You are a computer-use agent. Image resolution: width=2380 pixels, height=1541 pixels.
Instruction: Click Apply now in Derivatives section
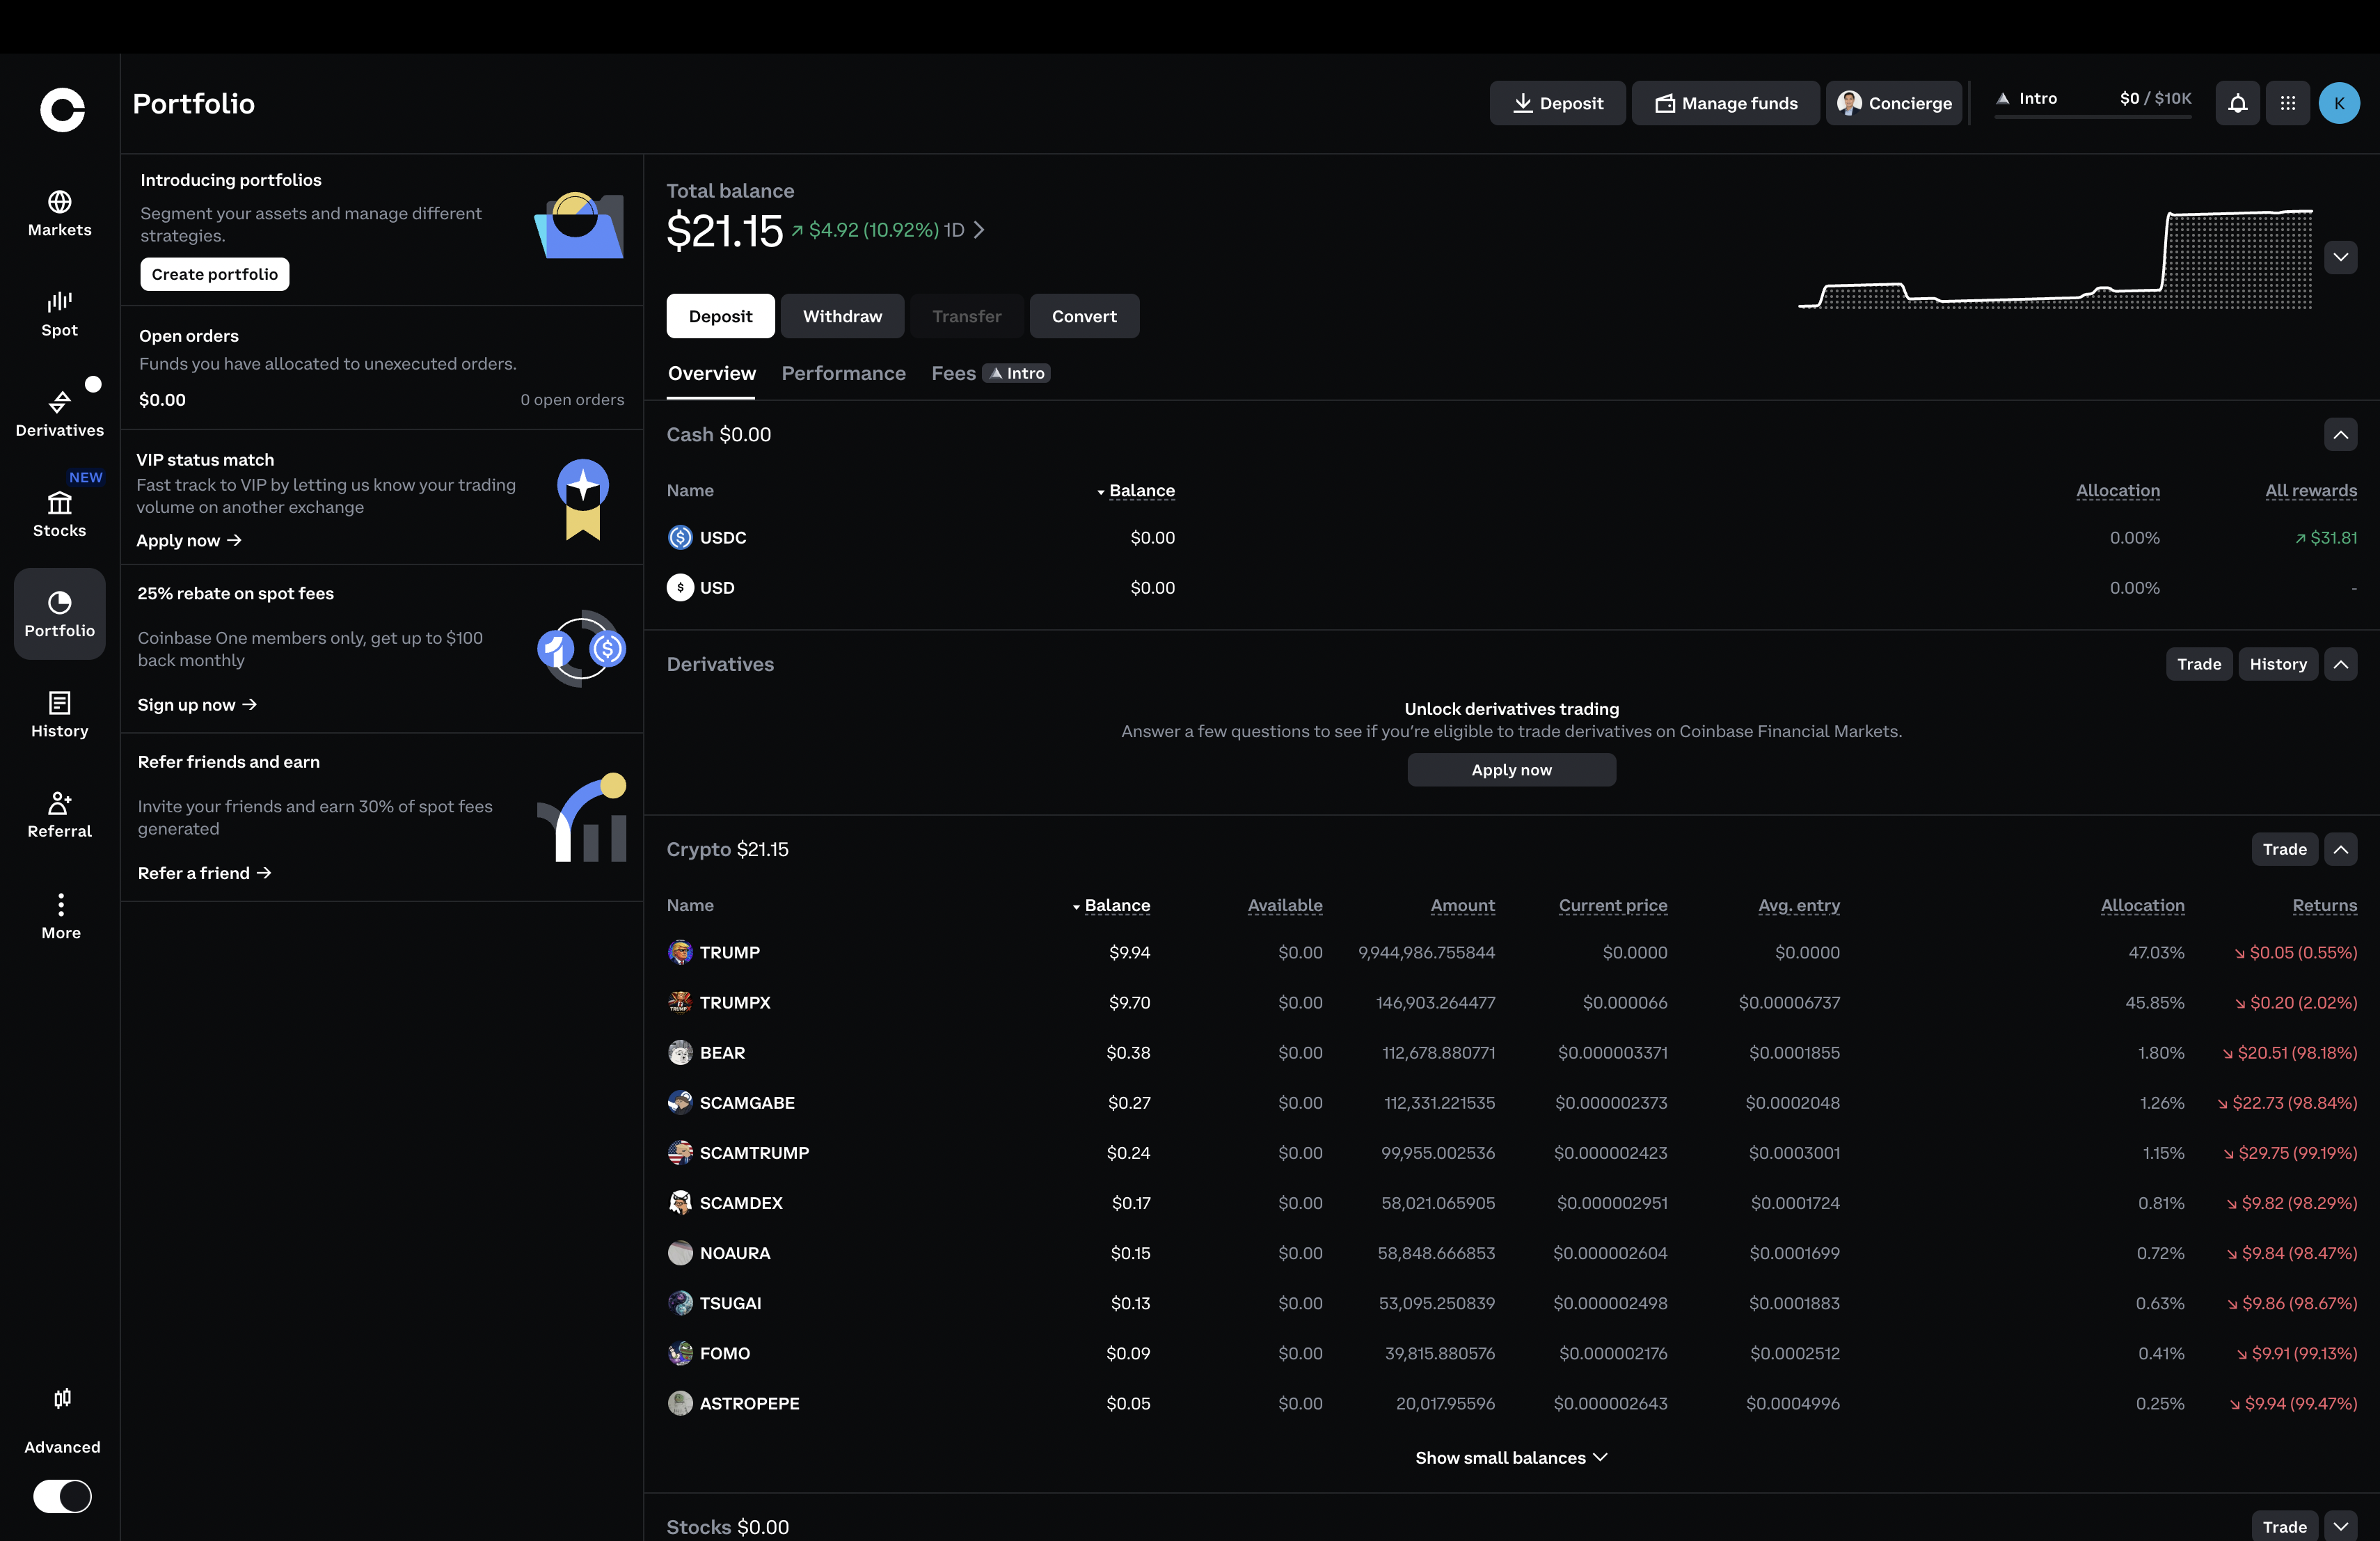click(1511, 770)
